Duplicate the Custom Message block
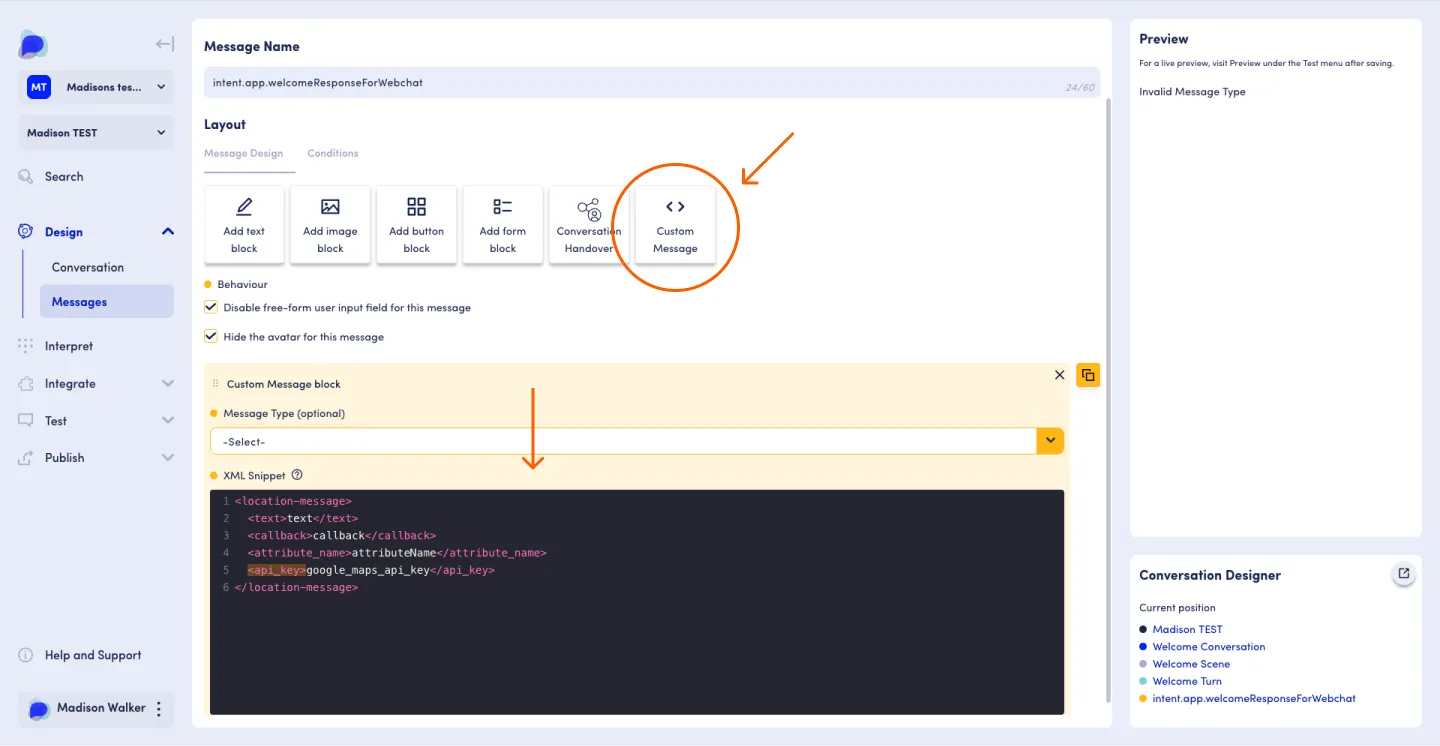 (1088, 375)
